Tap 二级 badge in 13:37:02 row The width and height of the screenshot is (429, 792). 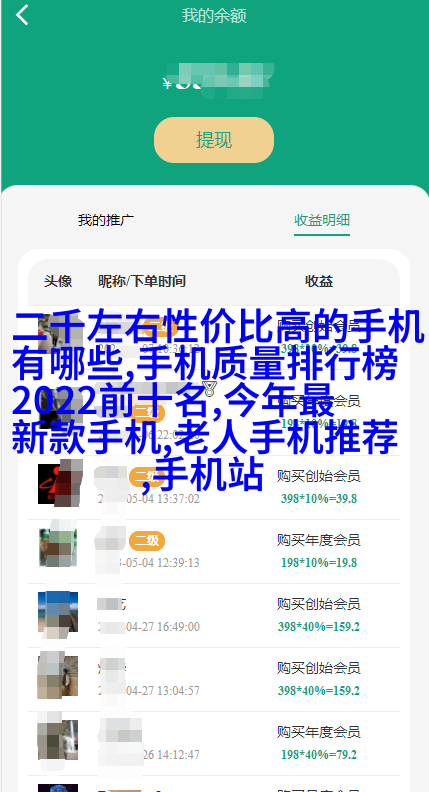[x=147, y=477]
